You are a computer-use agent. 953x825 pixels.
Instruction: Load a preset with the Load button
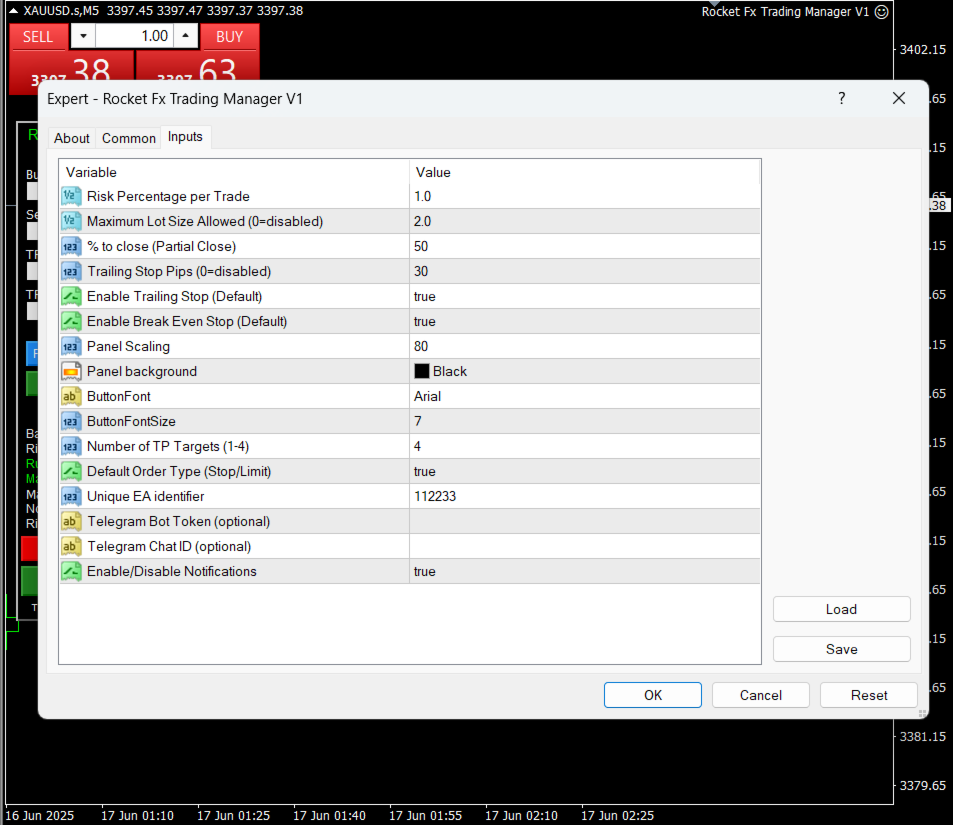842,609
